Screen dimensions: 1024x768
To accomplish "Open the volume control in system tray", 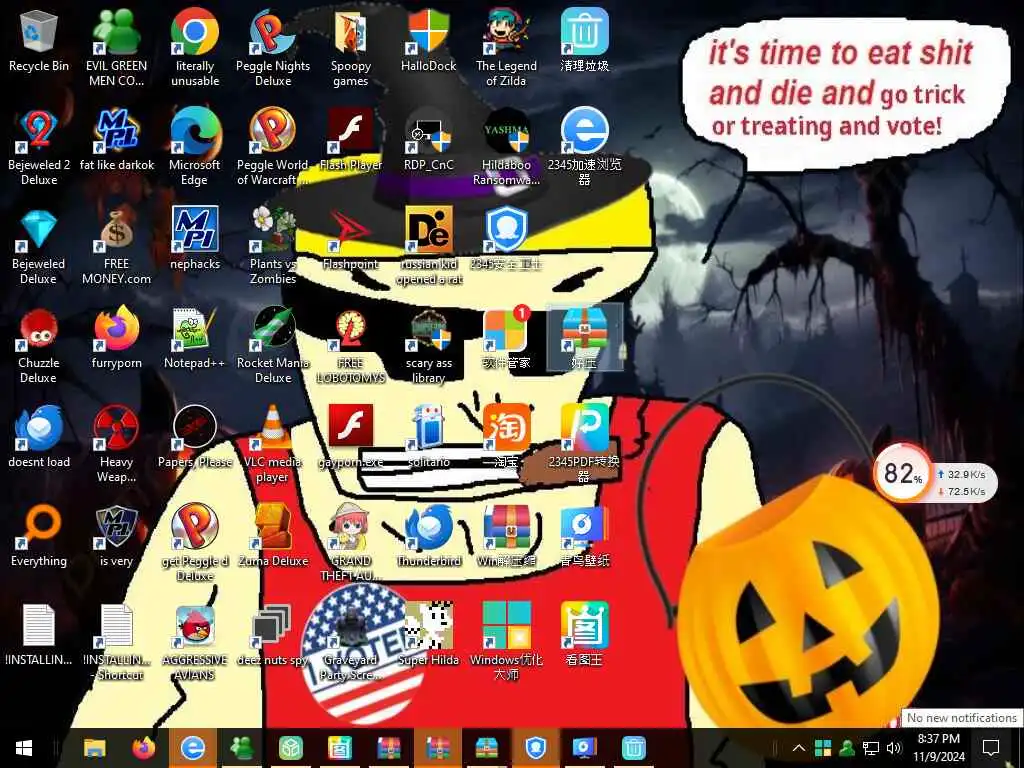I will click(x=894, y=748).
